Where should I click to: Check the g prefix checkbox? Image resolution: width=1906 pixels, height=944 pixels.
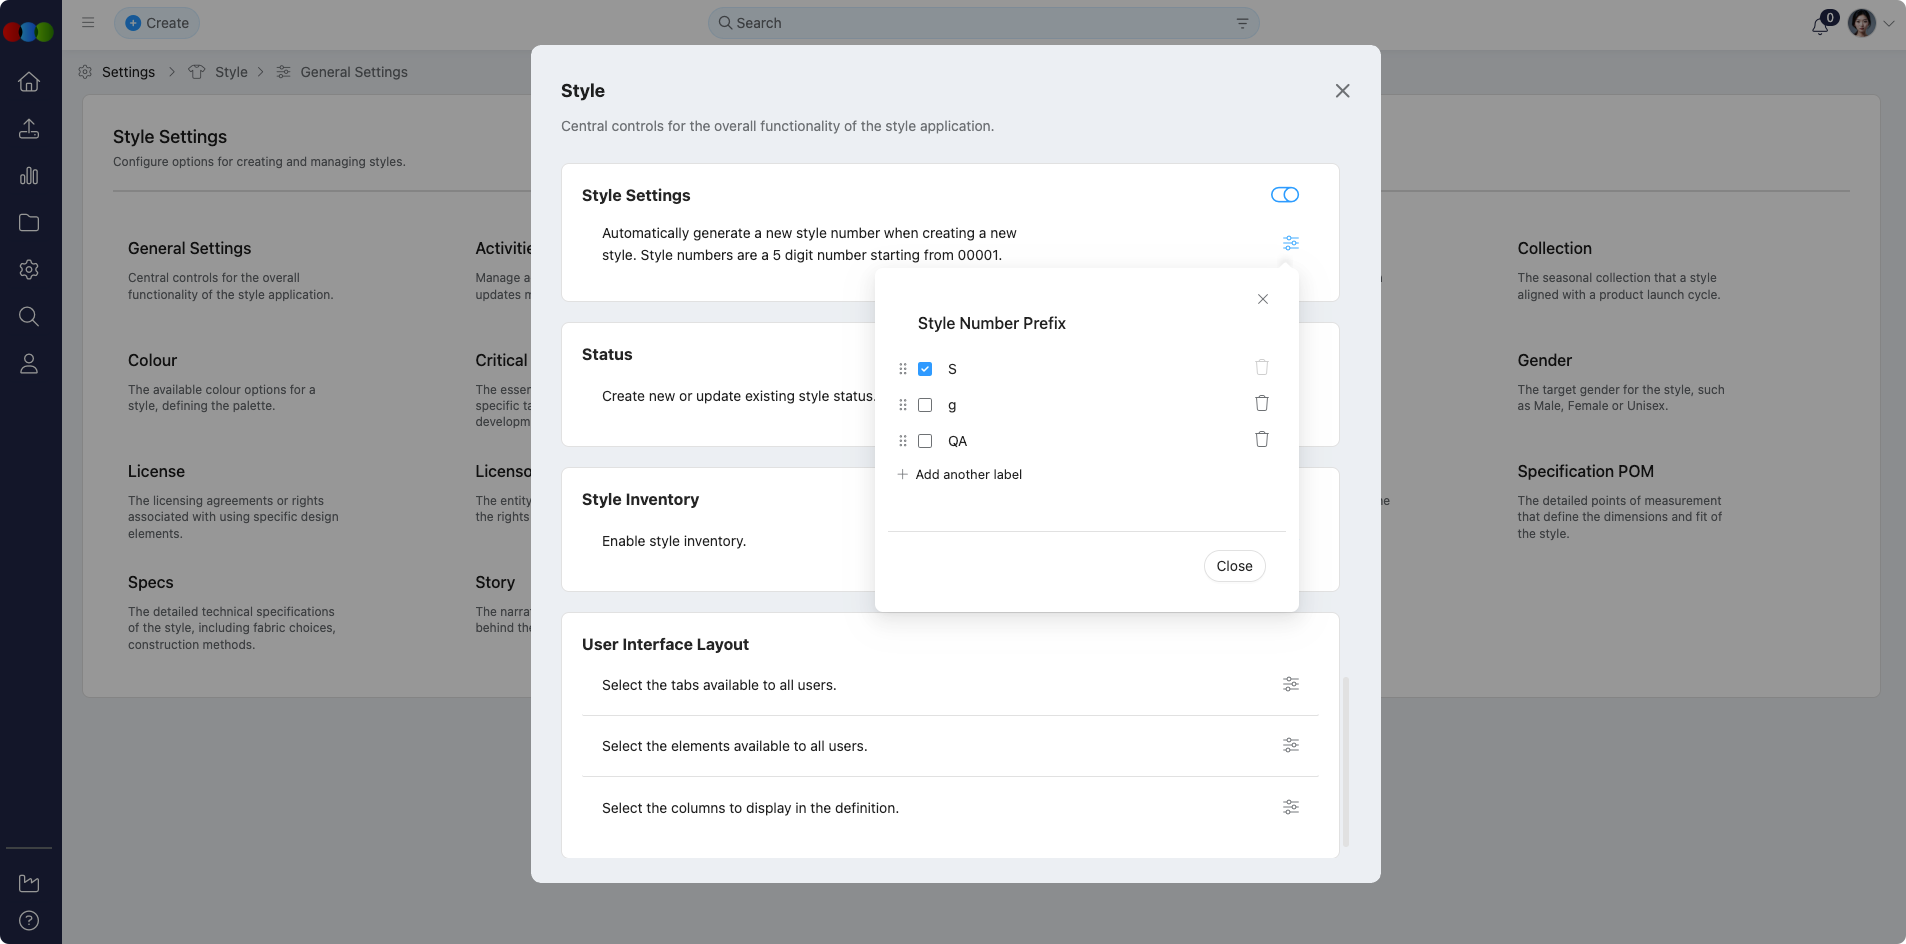[925, 405]
